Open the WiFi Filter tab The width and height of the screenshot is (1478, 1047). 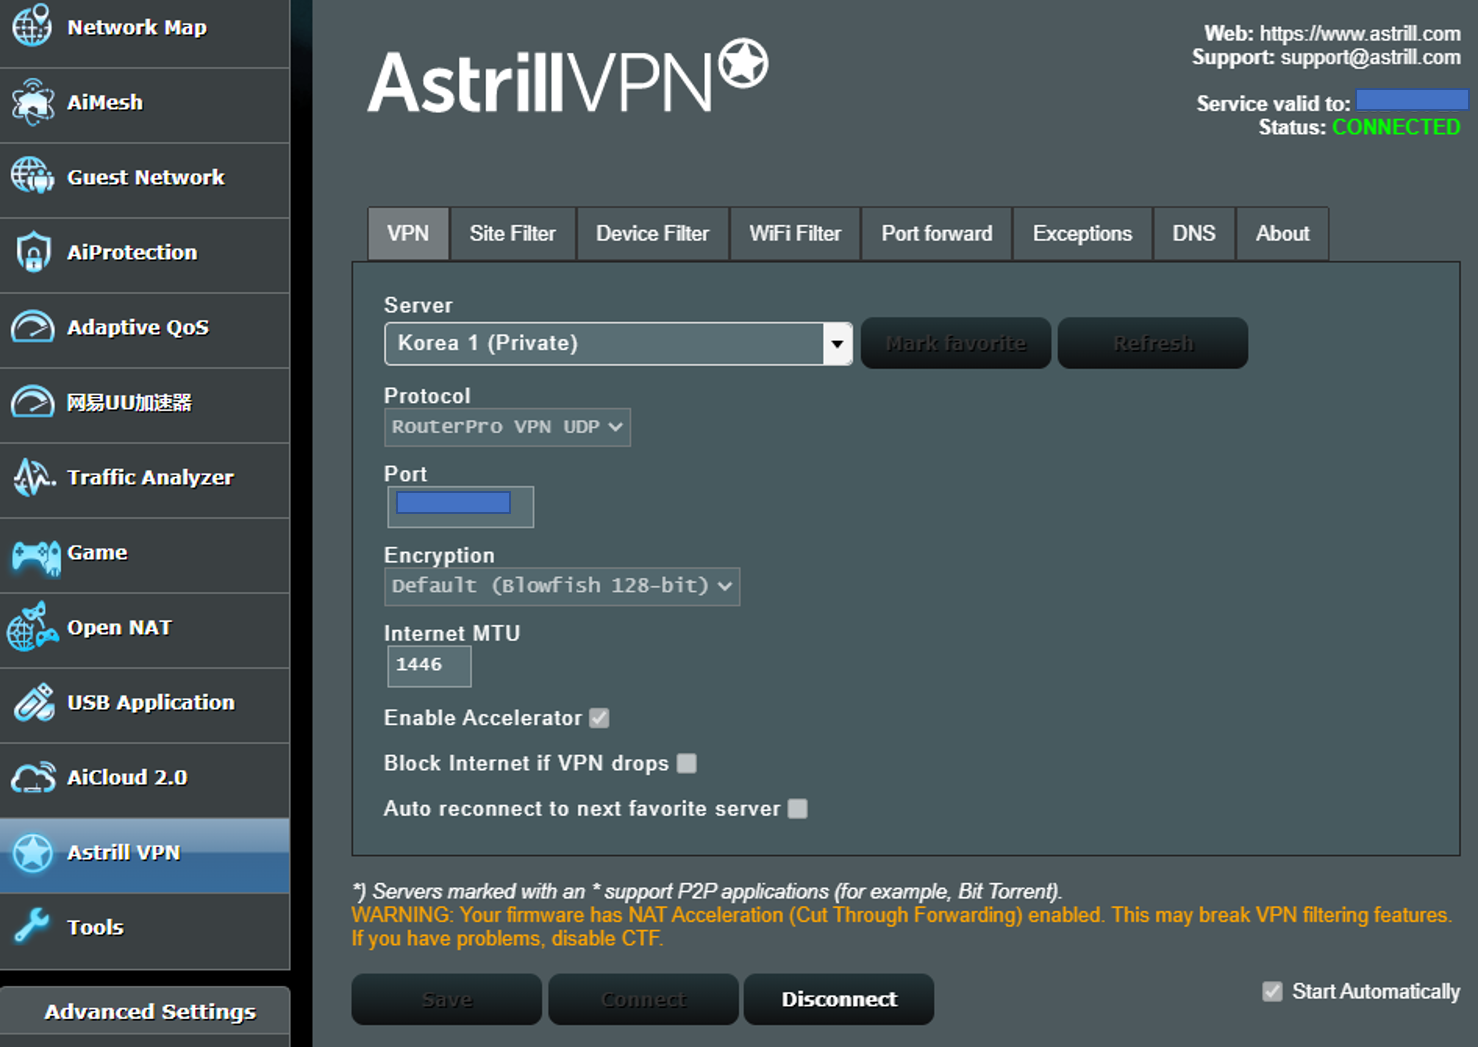pyautogui.click(x=795, y=233)
